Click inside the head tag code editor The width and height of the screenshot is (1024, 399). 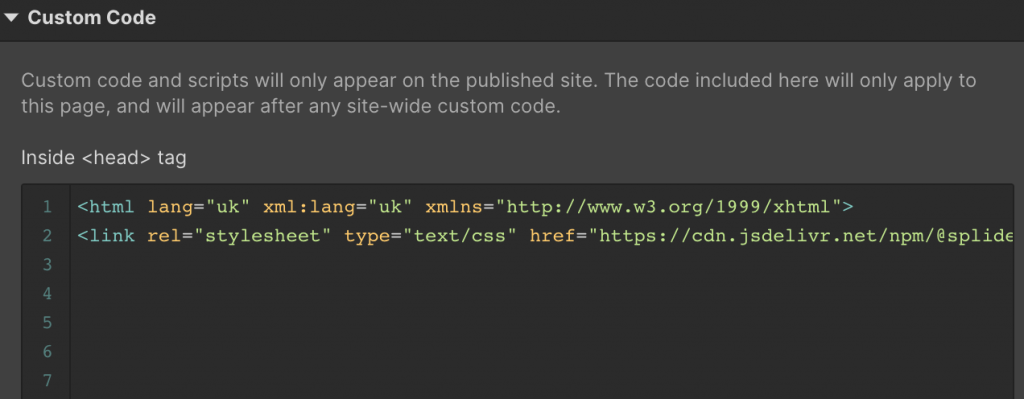[518, 292]
